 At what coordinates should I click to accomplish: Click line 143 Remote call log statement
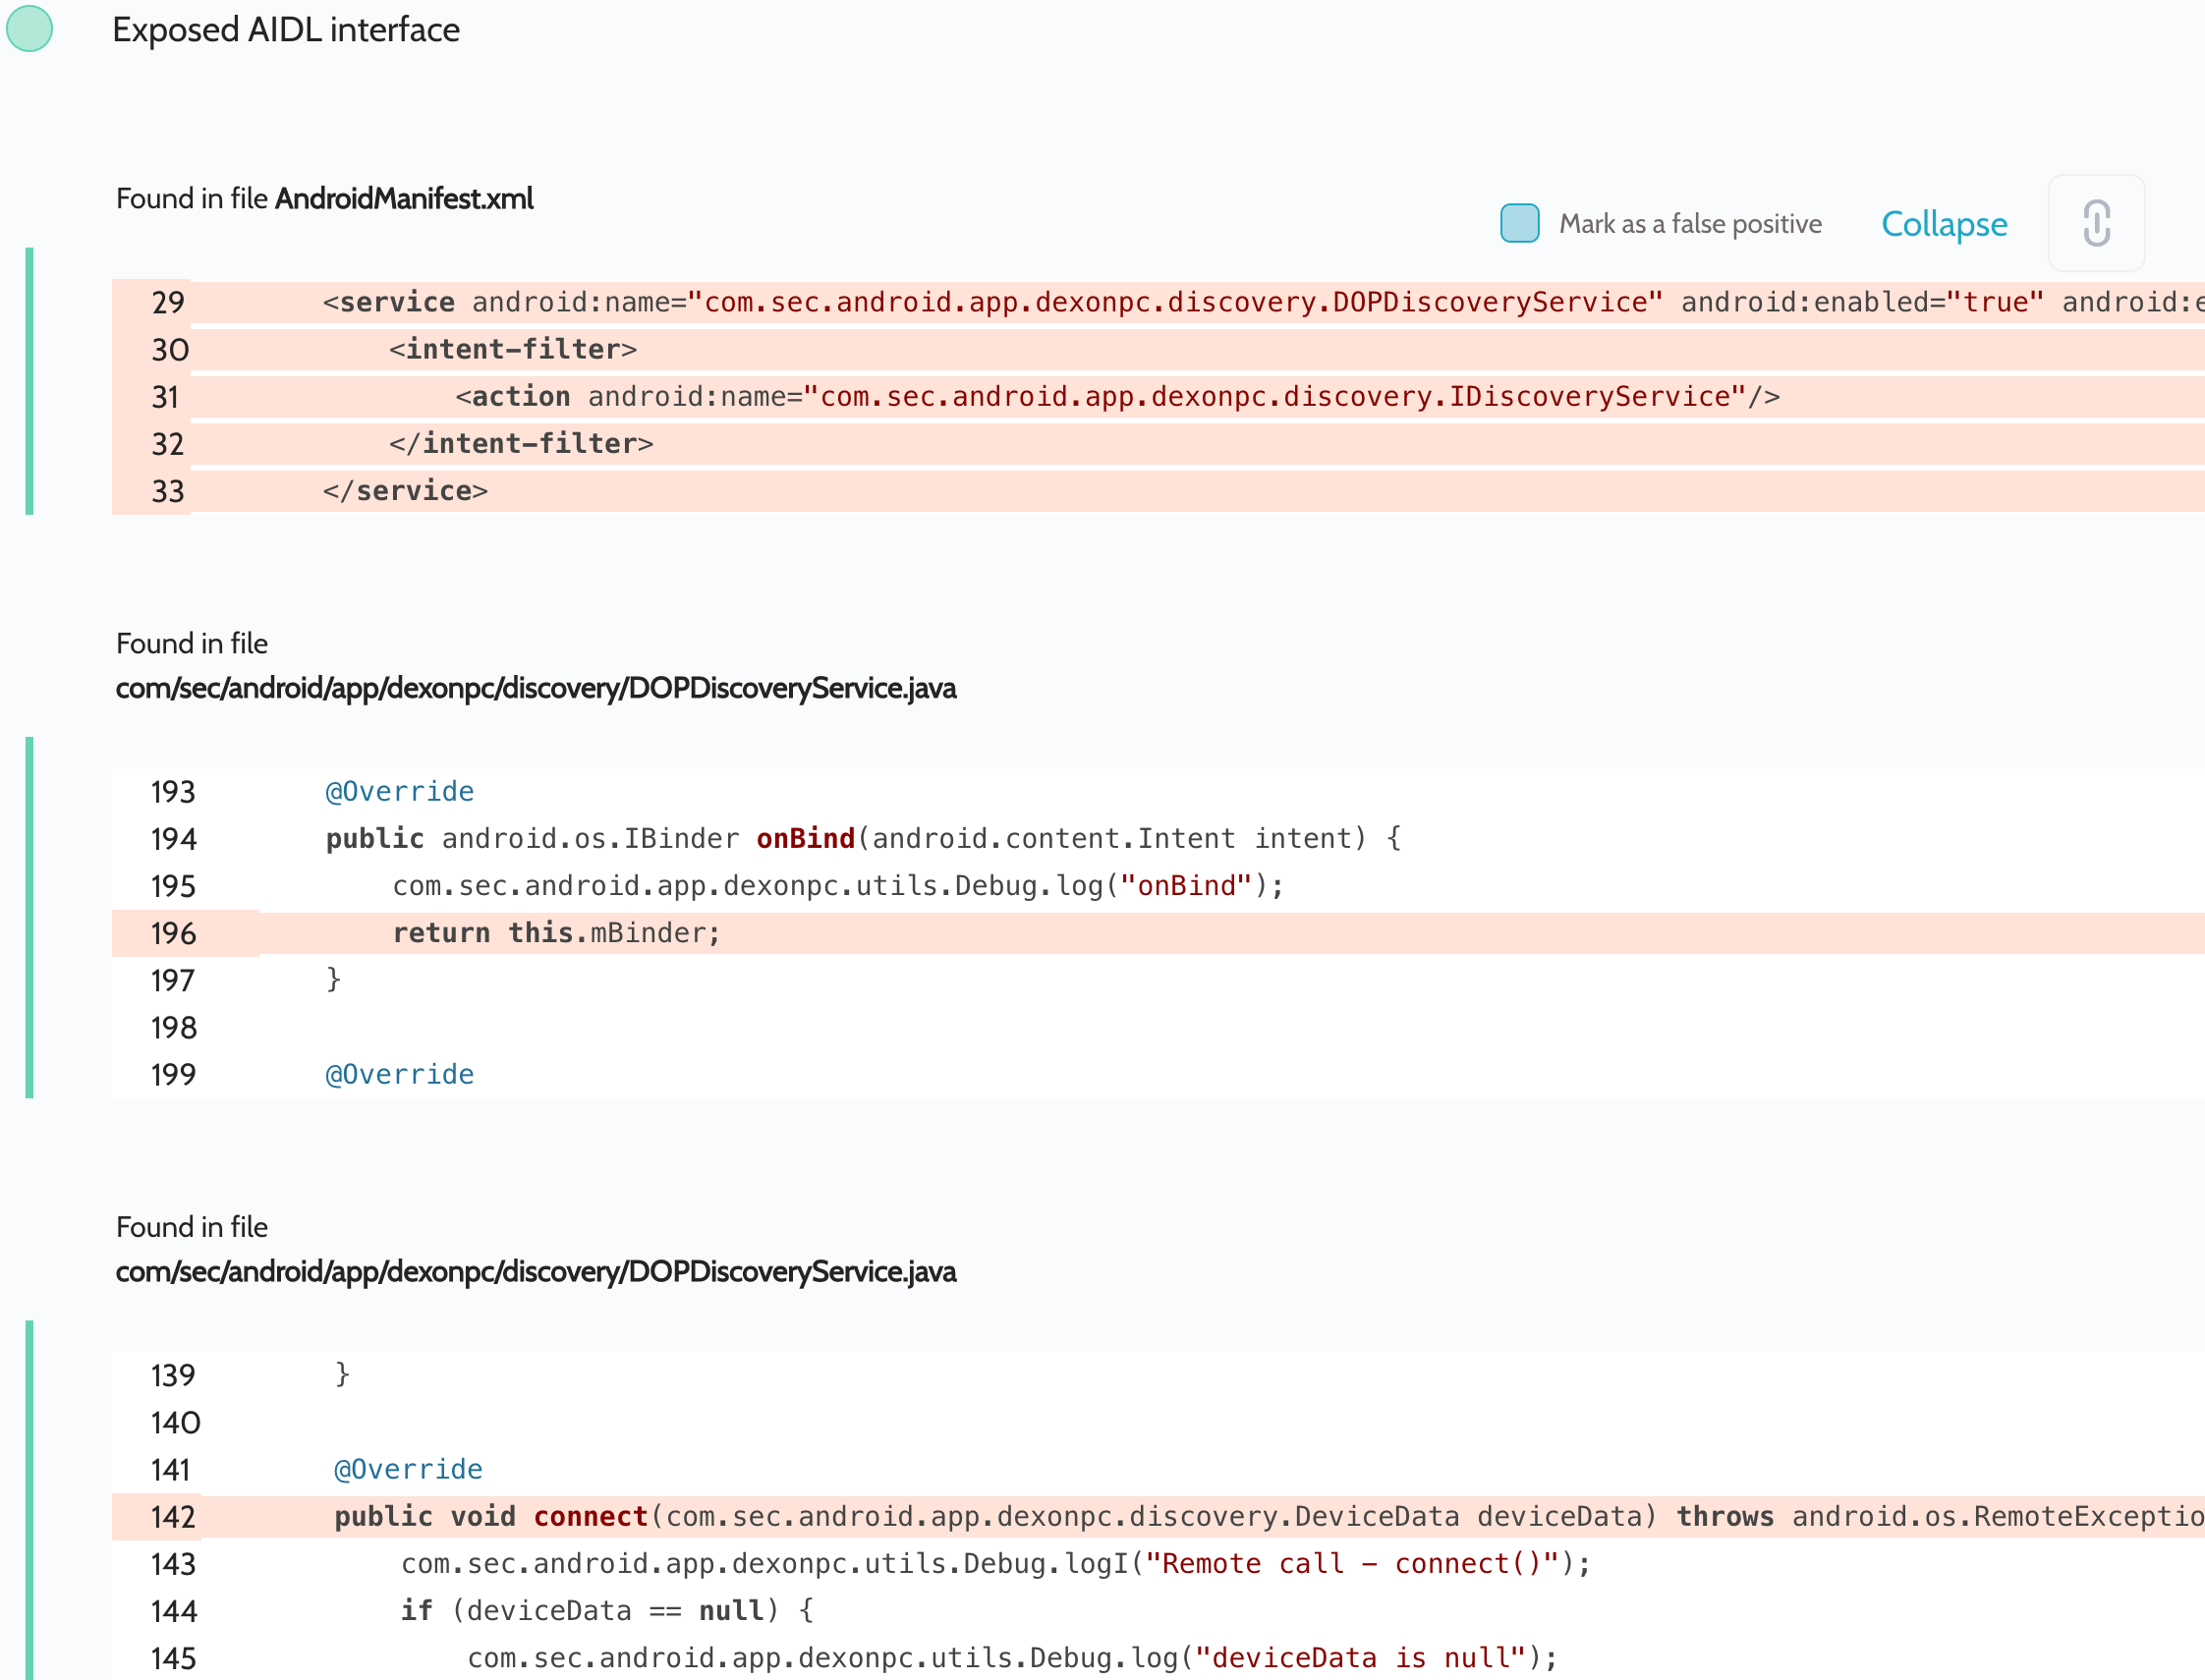(994, 1564)
